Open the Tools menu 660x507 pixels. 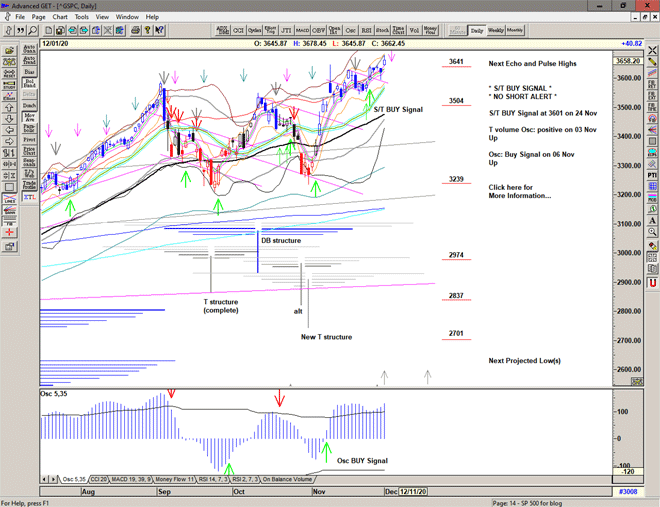pyautogui.click(x=81, y=17)
